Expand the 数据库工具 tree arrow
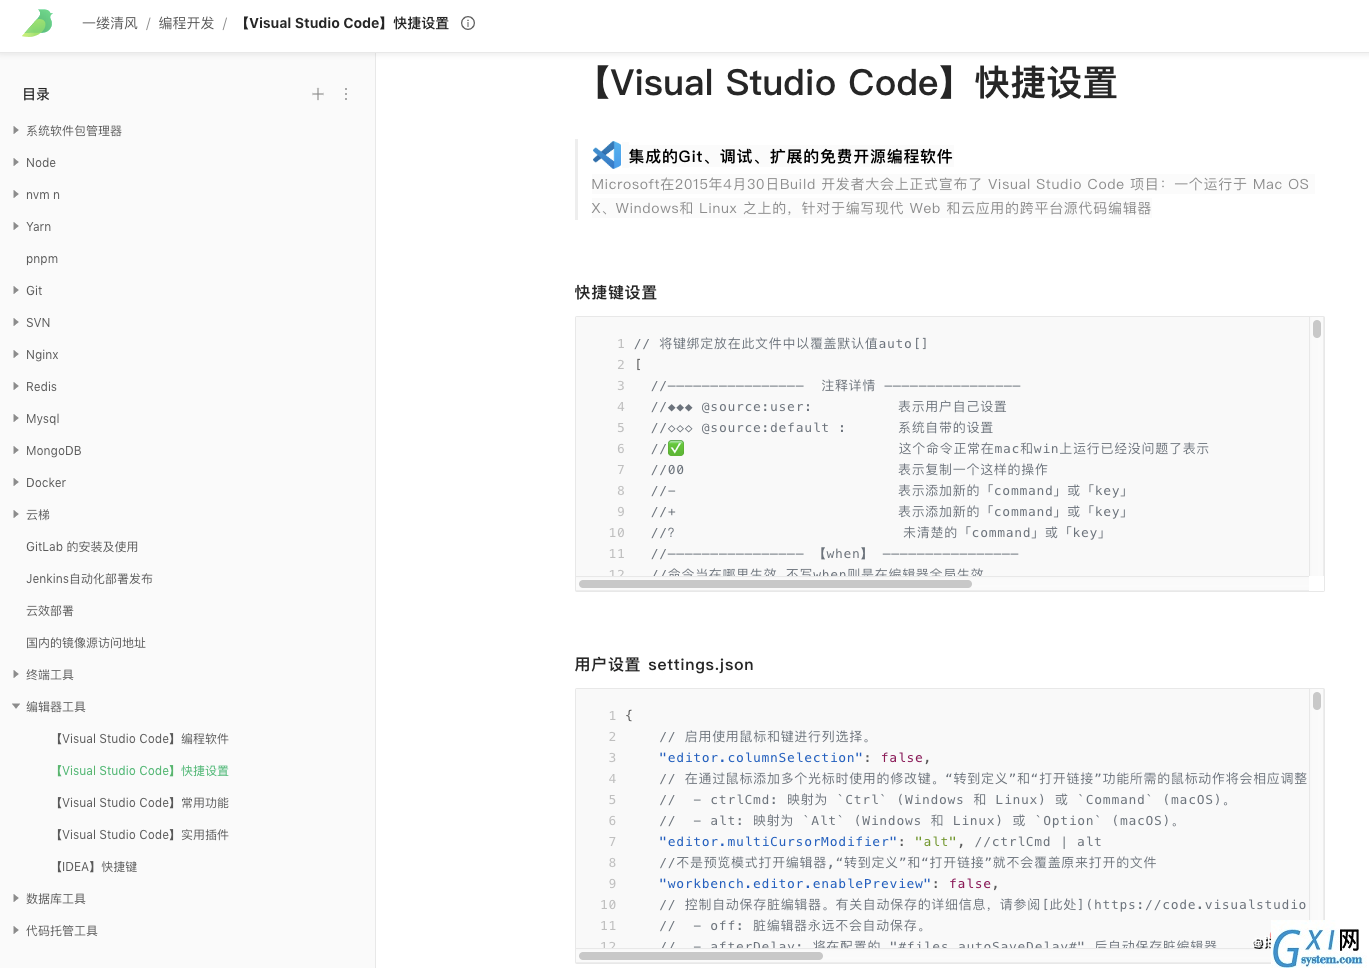This screenshot has width=1369, height=968. tap(16, 898)
